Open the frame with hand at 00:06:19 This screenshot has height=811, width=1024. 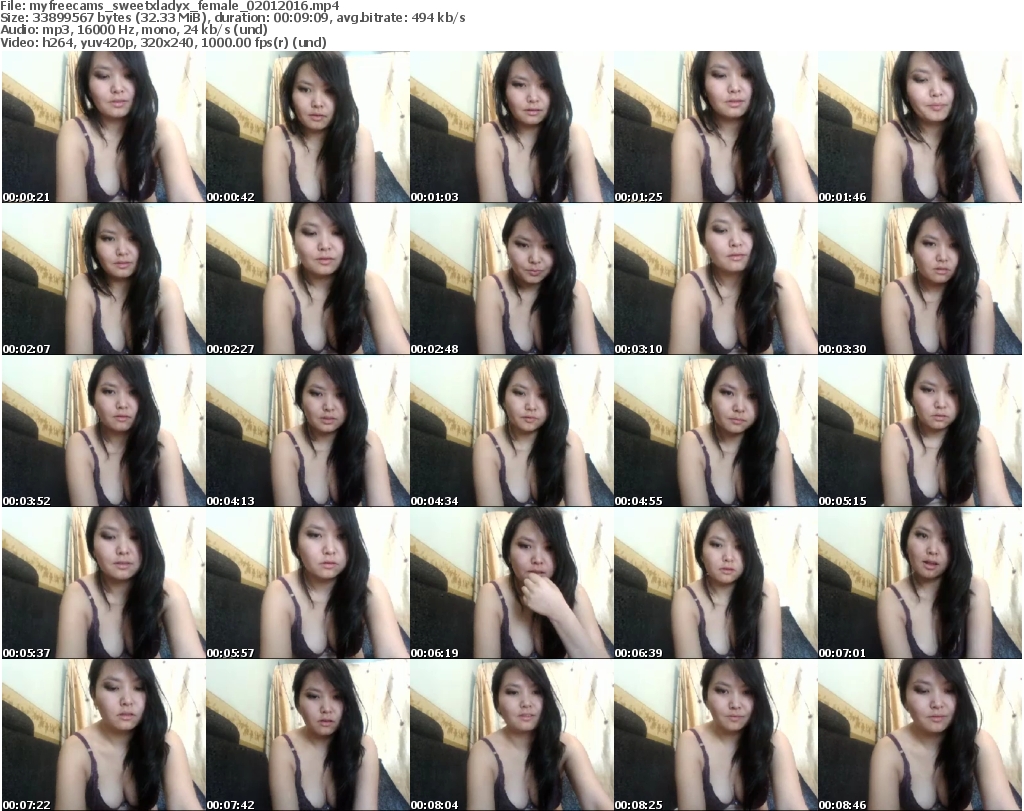tap(511, 583)
